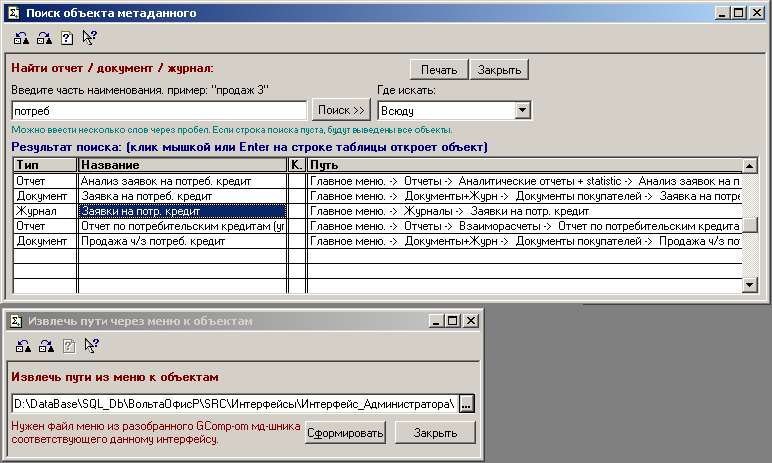This screenshot has width=772, height=463.
Task: Click undo icon in the search window toolbar
Action: 23,39
